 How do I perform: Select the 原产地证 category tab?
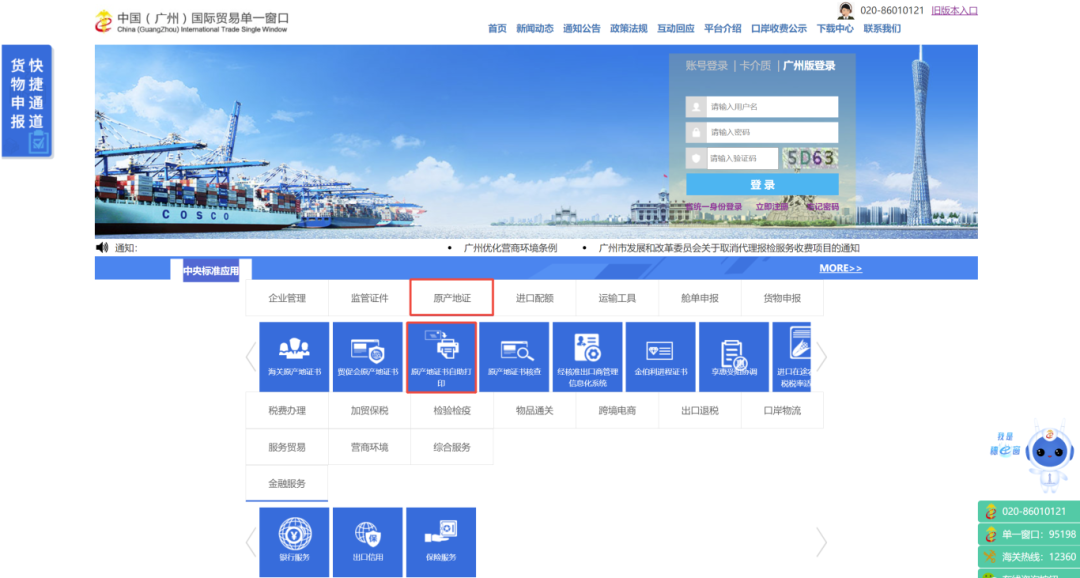[452, 298]
